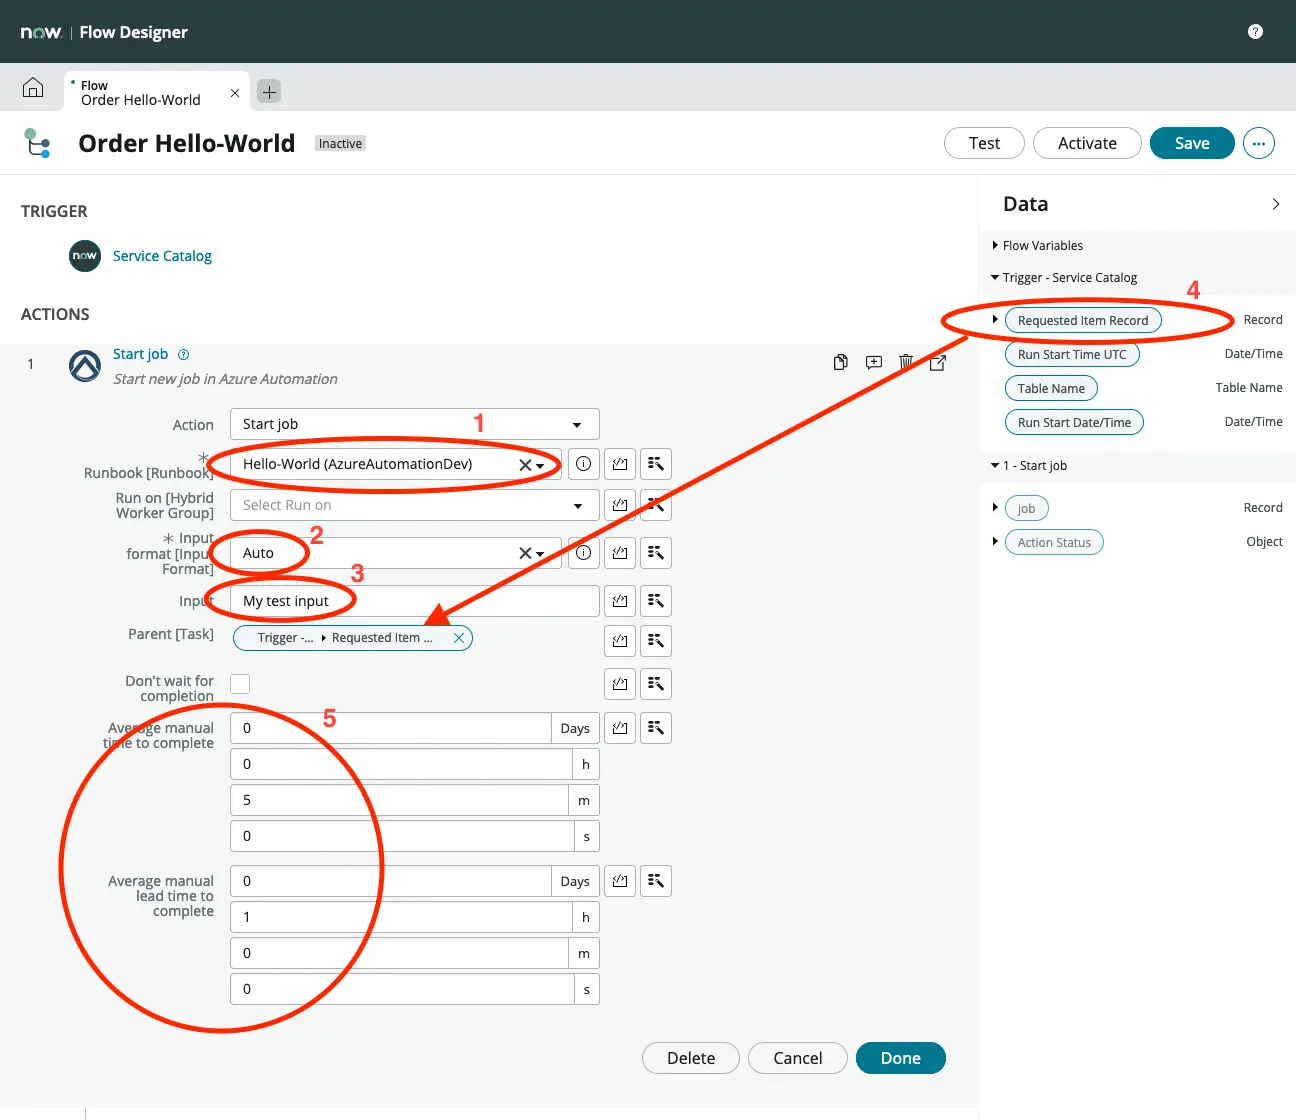
Task: Click the home icon tab
Action: coord(33,89)
